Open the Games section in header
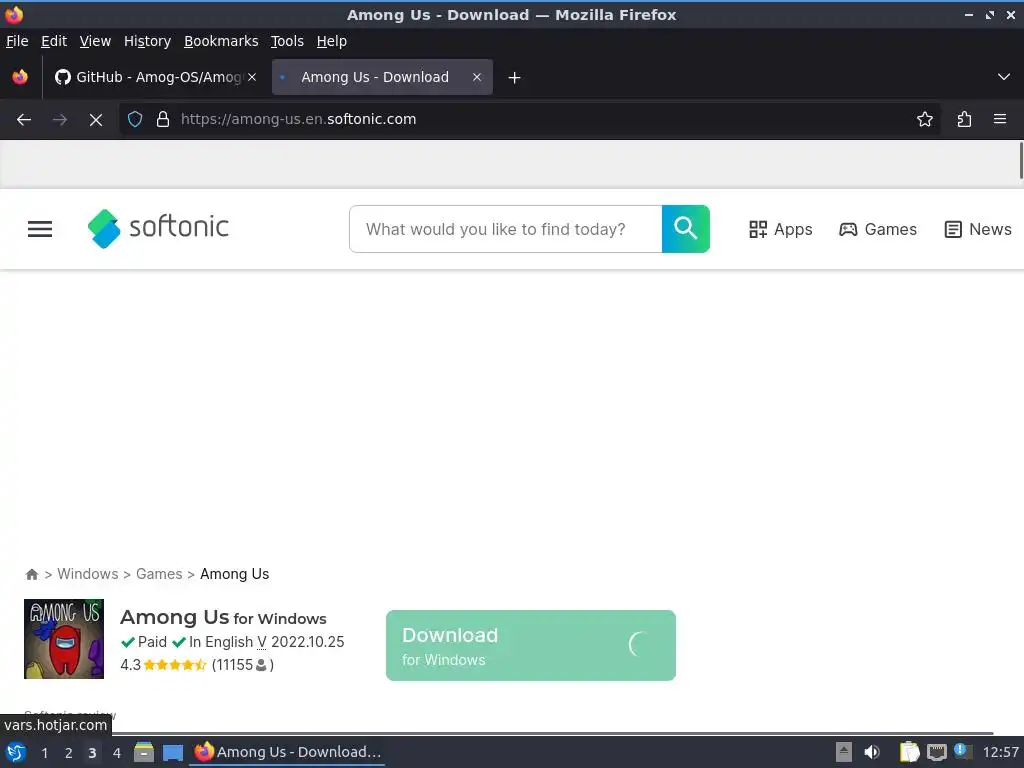This screenshot has width=1024, height=768. tap(878, 229)
